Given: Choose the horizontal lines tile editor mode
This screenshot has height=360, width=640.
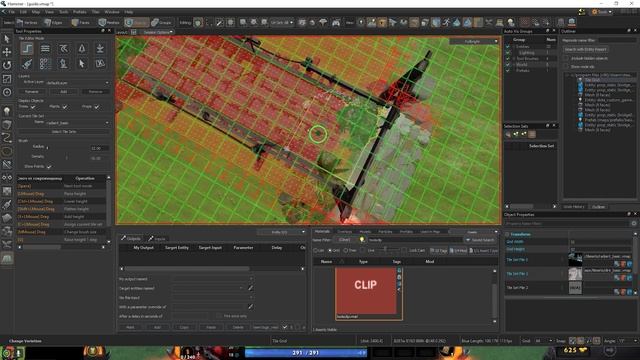Looking at the screenshot, I should coord(45,49).
